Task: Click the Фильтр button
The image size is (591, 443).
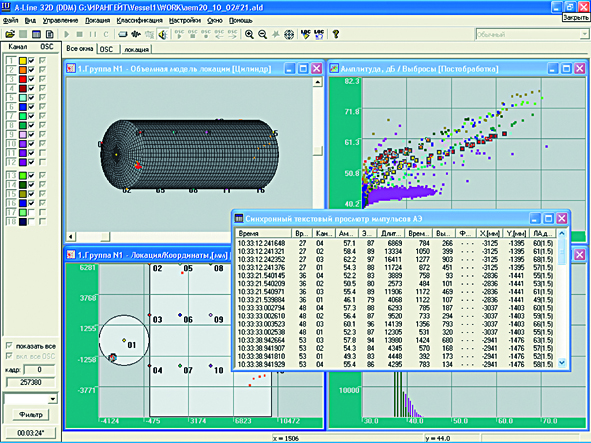Action: pyautogui.click(x=31, y=415)
